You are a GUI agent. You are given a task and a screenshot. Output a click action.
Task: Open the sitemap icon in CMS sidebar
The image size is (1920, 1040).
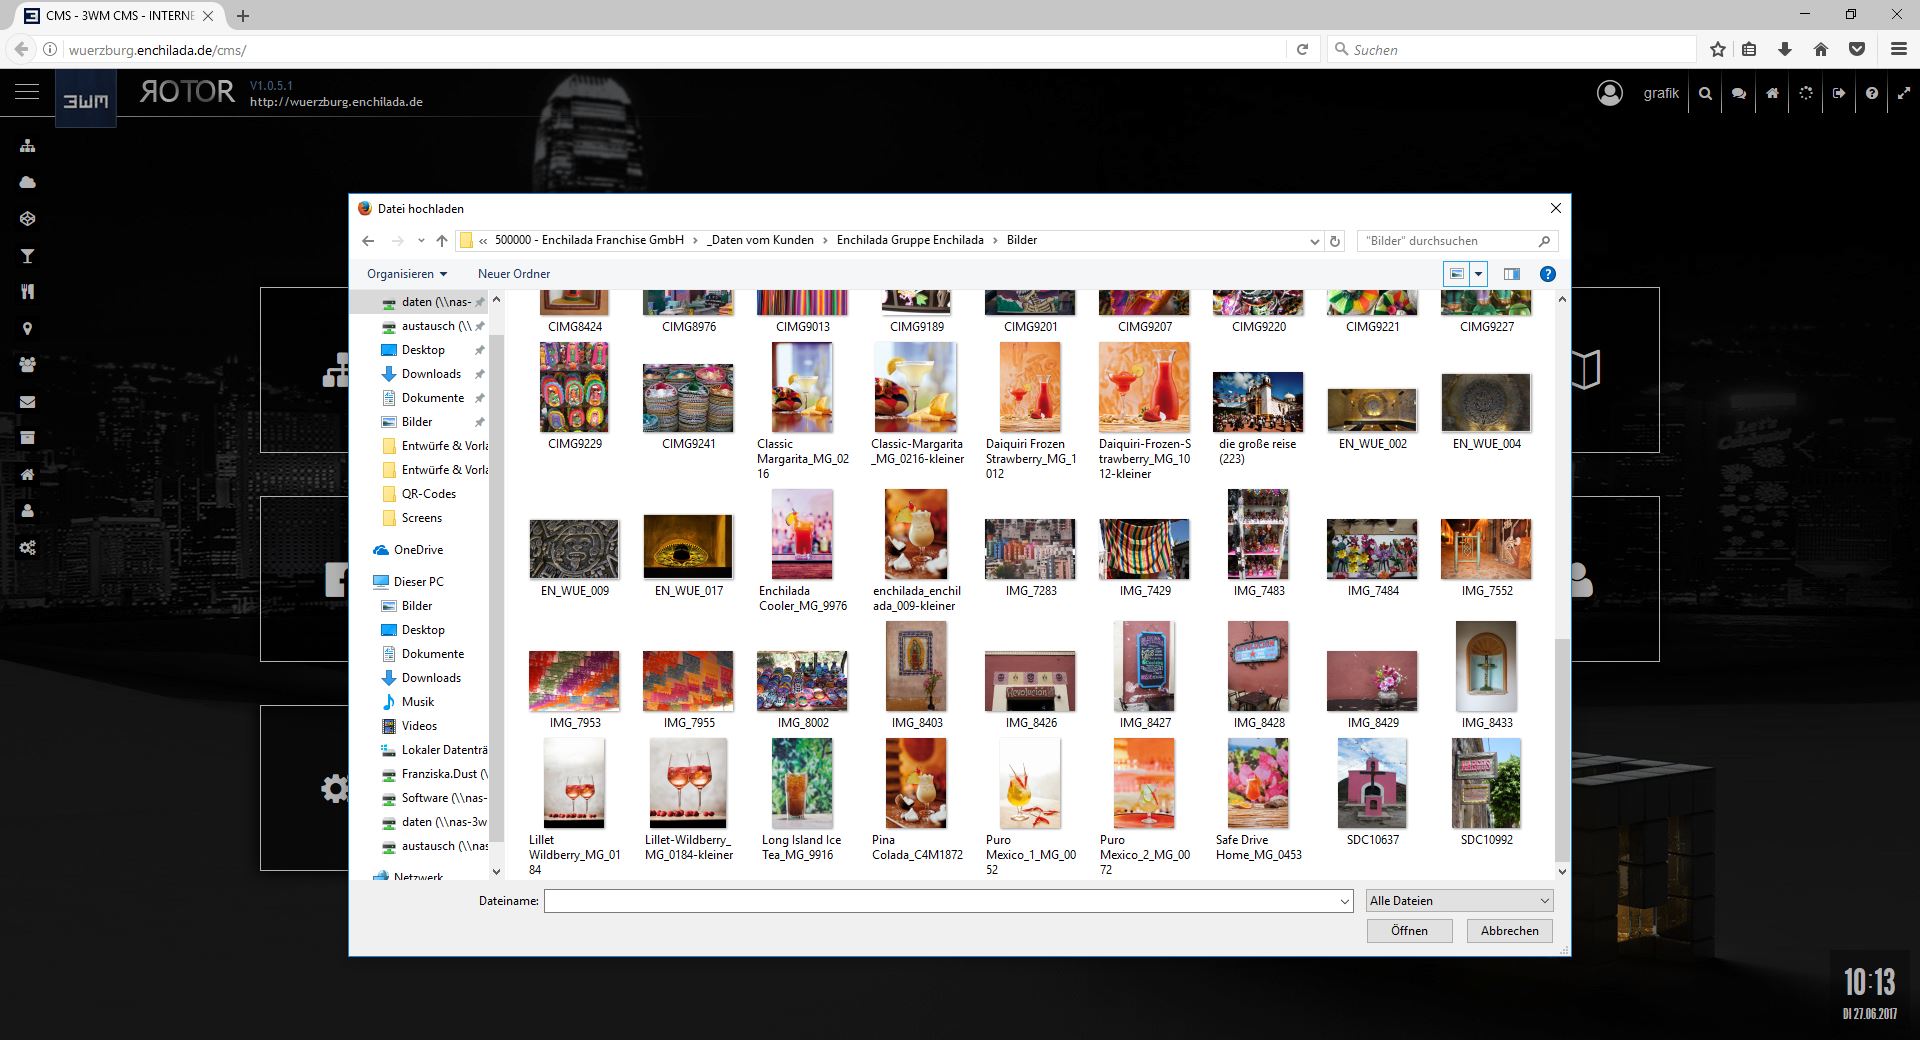coord(28,146)
